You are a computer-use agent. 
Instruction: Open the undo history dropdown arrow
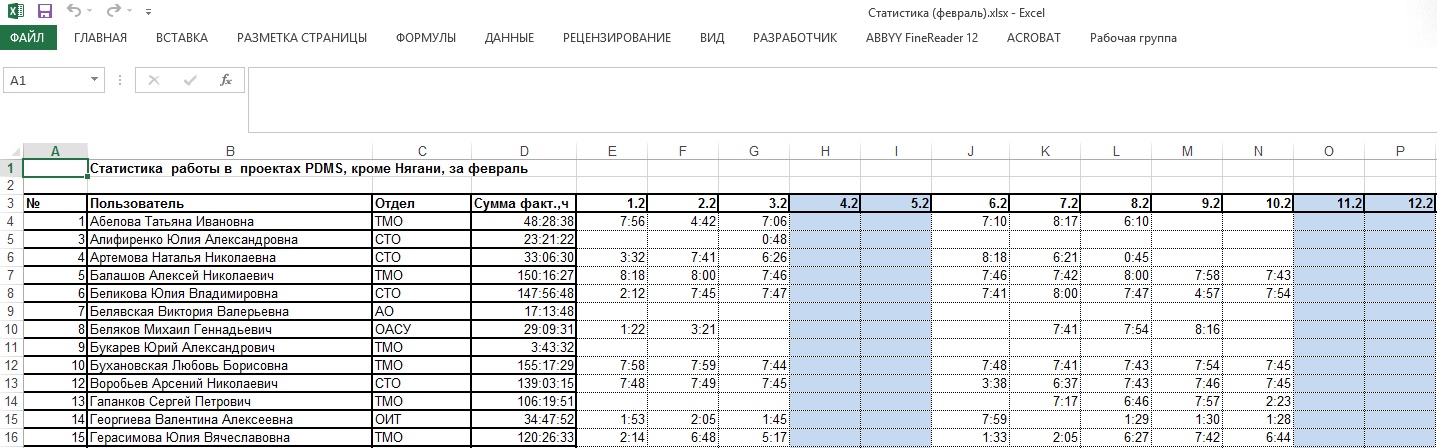90,12
